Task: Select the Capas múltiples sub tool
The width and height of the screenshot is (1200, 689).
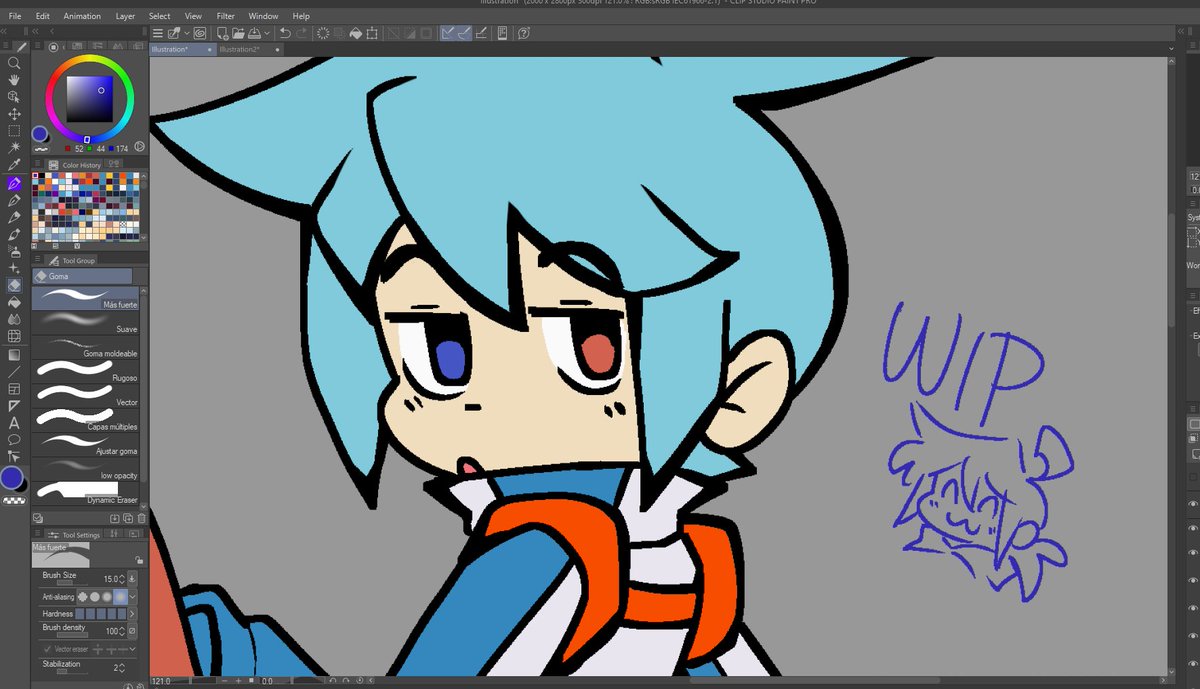Action: [85, 419]
